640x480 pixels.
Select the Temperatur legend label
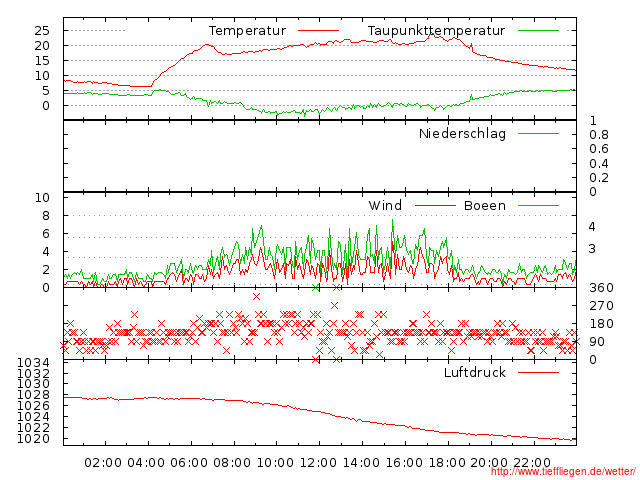pyautogui.click(x=247, y=31)
